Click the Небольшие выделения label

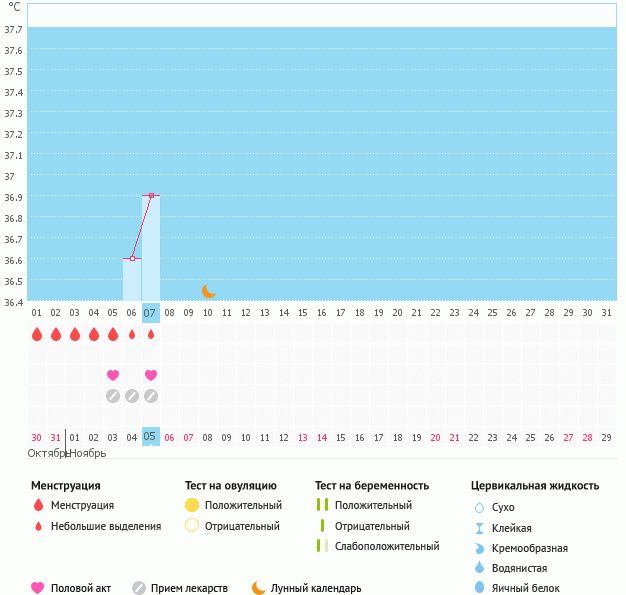[106, 526]
